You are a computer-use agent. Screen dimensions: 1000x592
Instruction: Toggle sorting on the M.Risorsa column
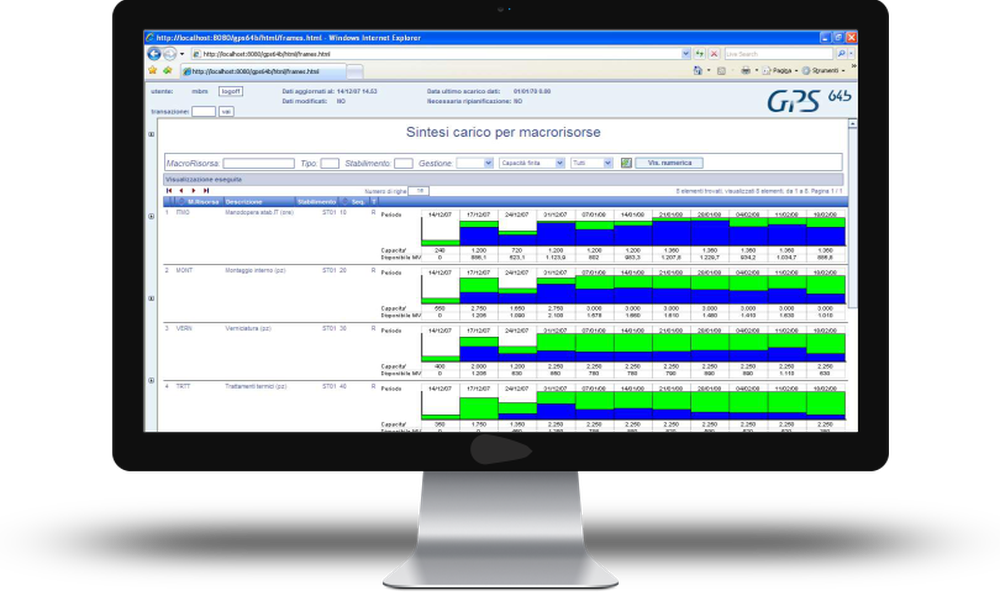tap(204, 200)
